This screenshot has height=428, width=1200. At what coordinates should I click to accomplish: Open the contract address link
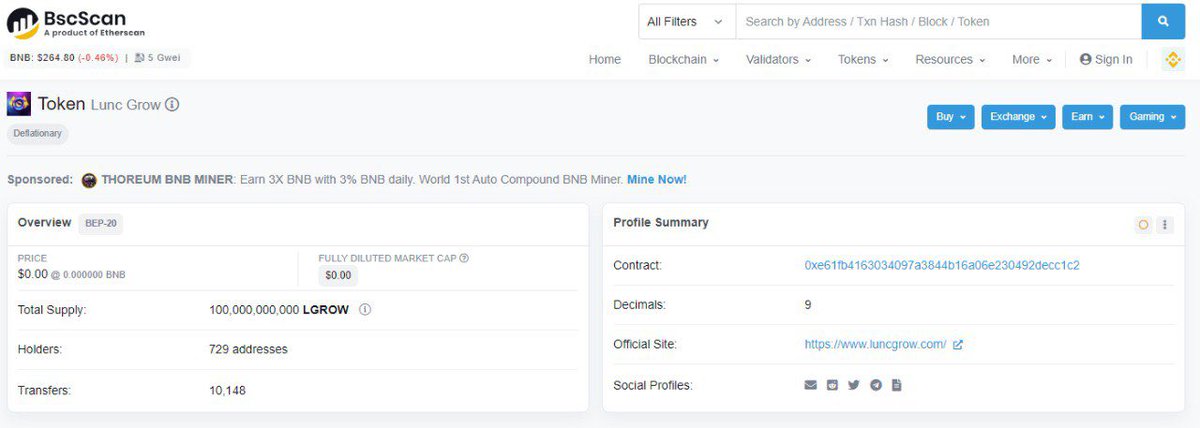pos(942,266)
